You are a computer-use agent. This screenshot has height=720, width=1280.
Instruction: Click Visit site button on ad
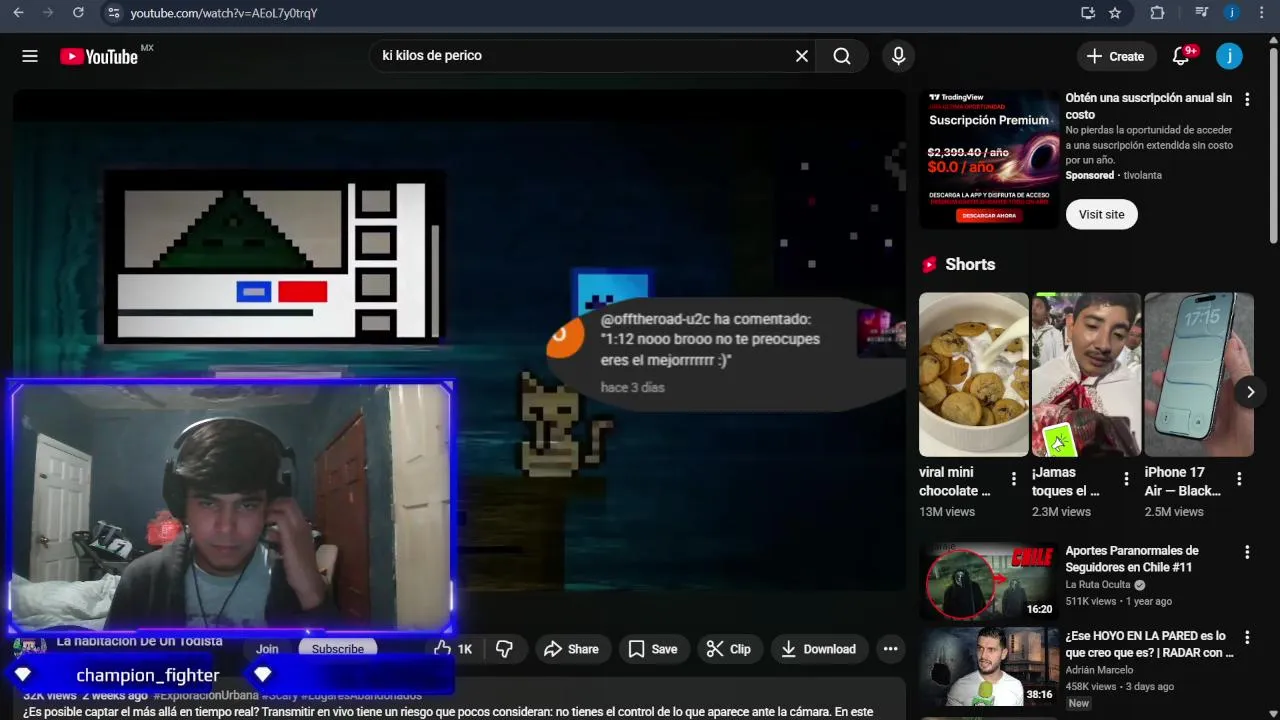pos(1101,214)
